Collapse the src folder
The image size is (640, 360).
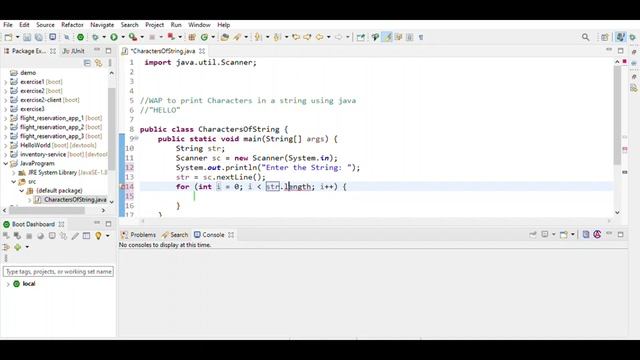coord(14,182)
